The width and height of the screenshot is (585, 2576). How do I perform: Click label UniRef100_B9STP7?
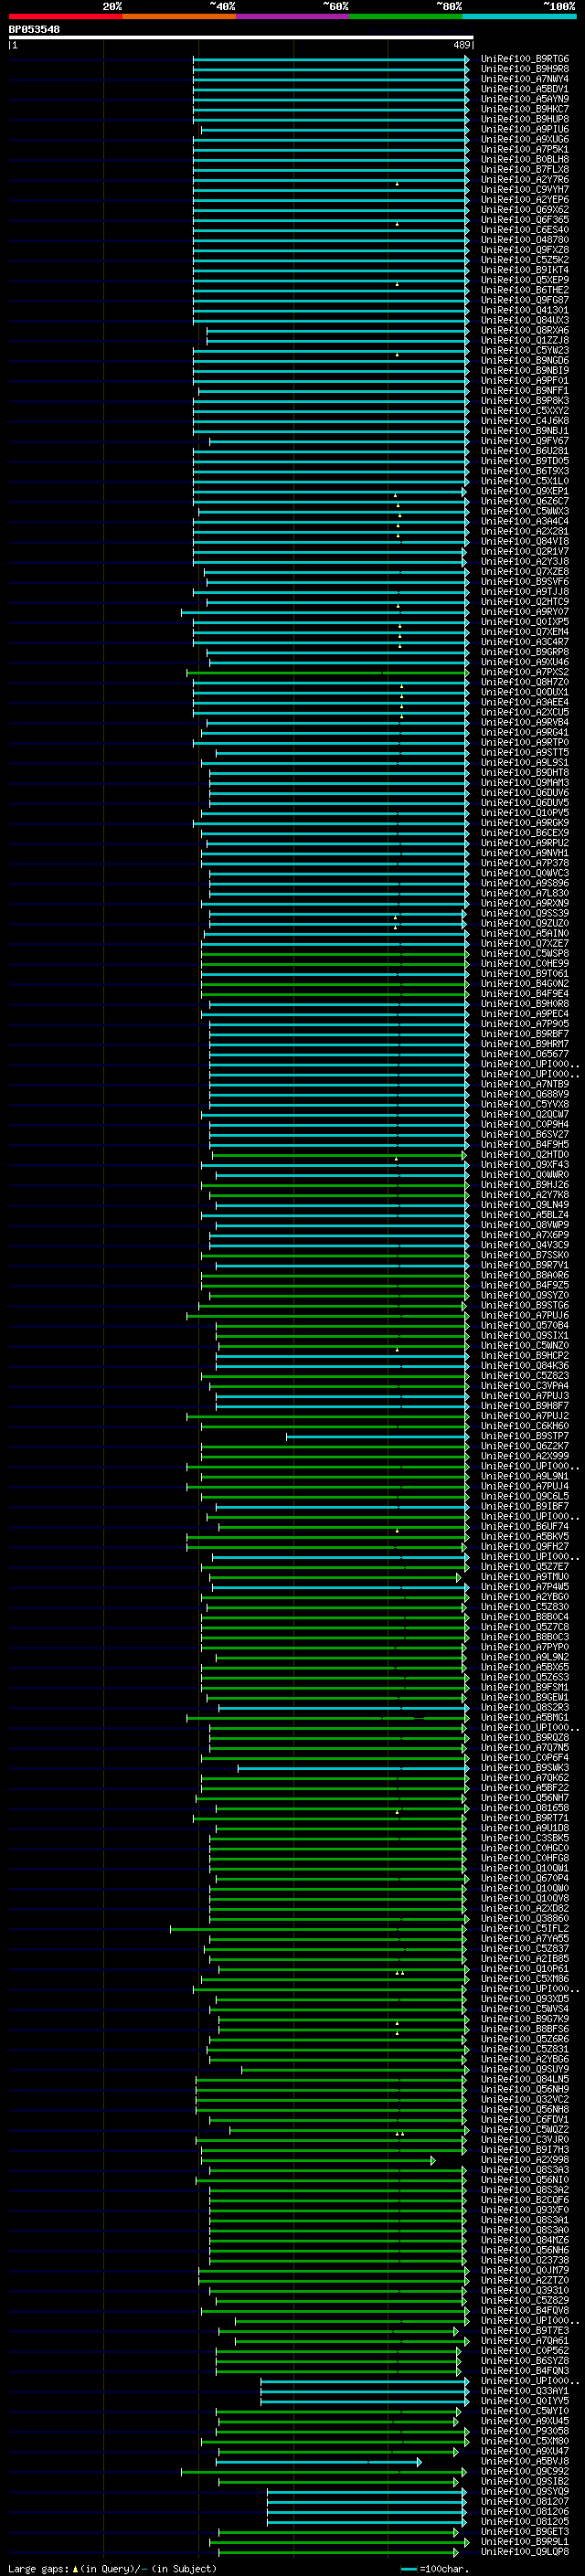tap(525, 1436)
